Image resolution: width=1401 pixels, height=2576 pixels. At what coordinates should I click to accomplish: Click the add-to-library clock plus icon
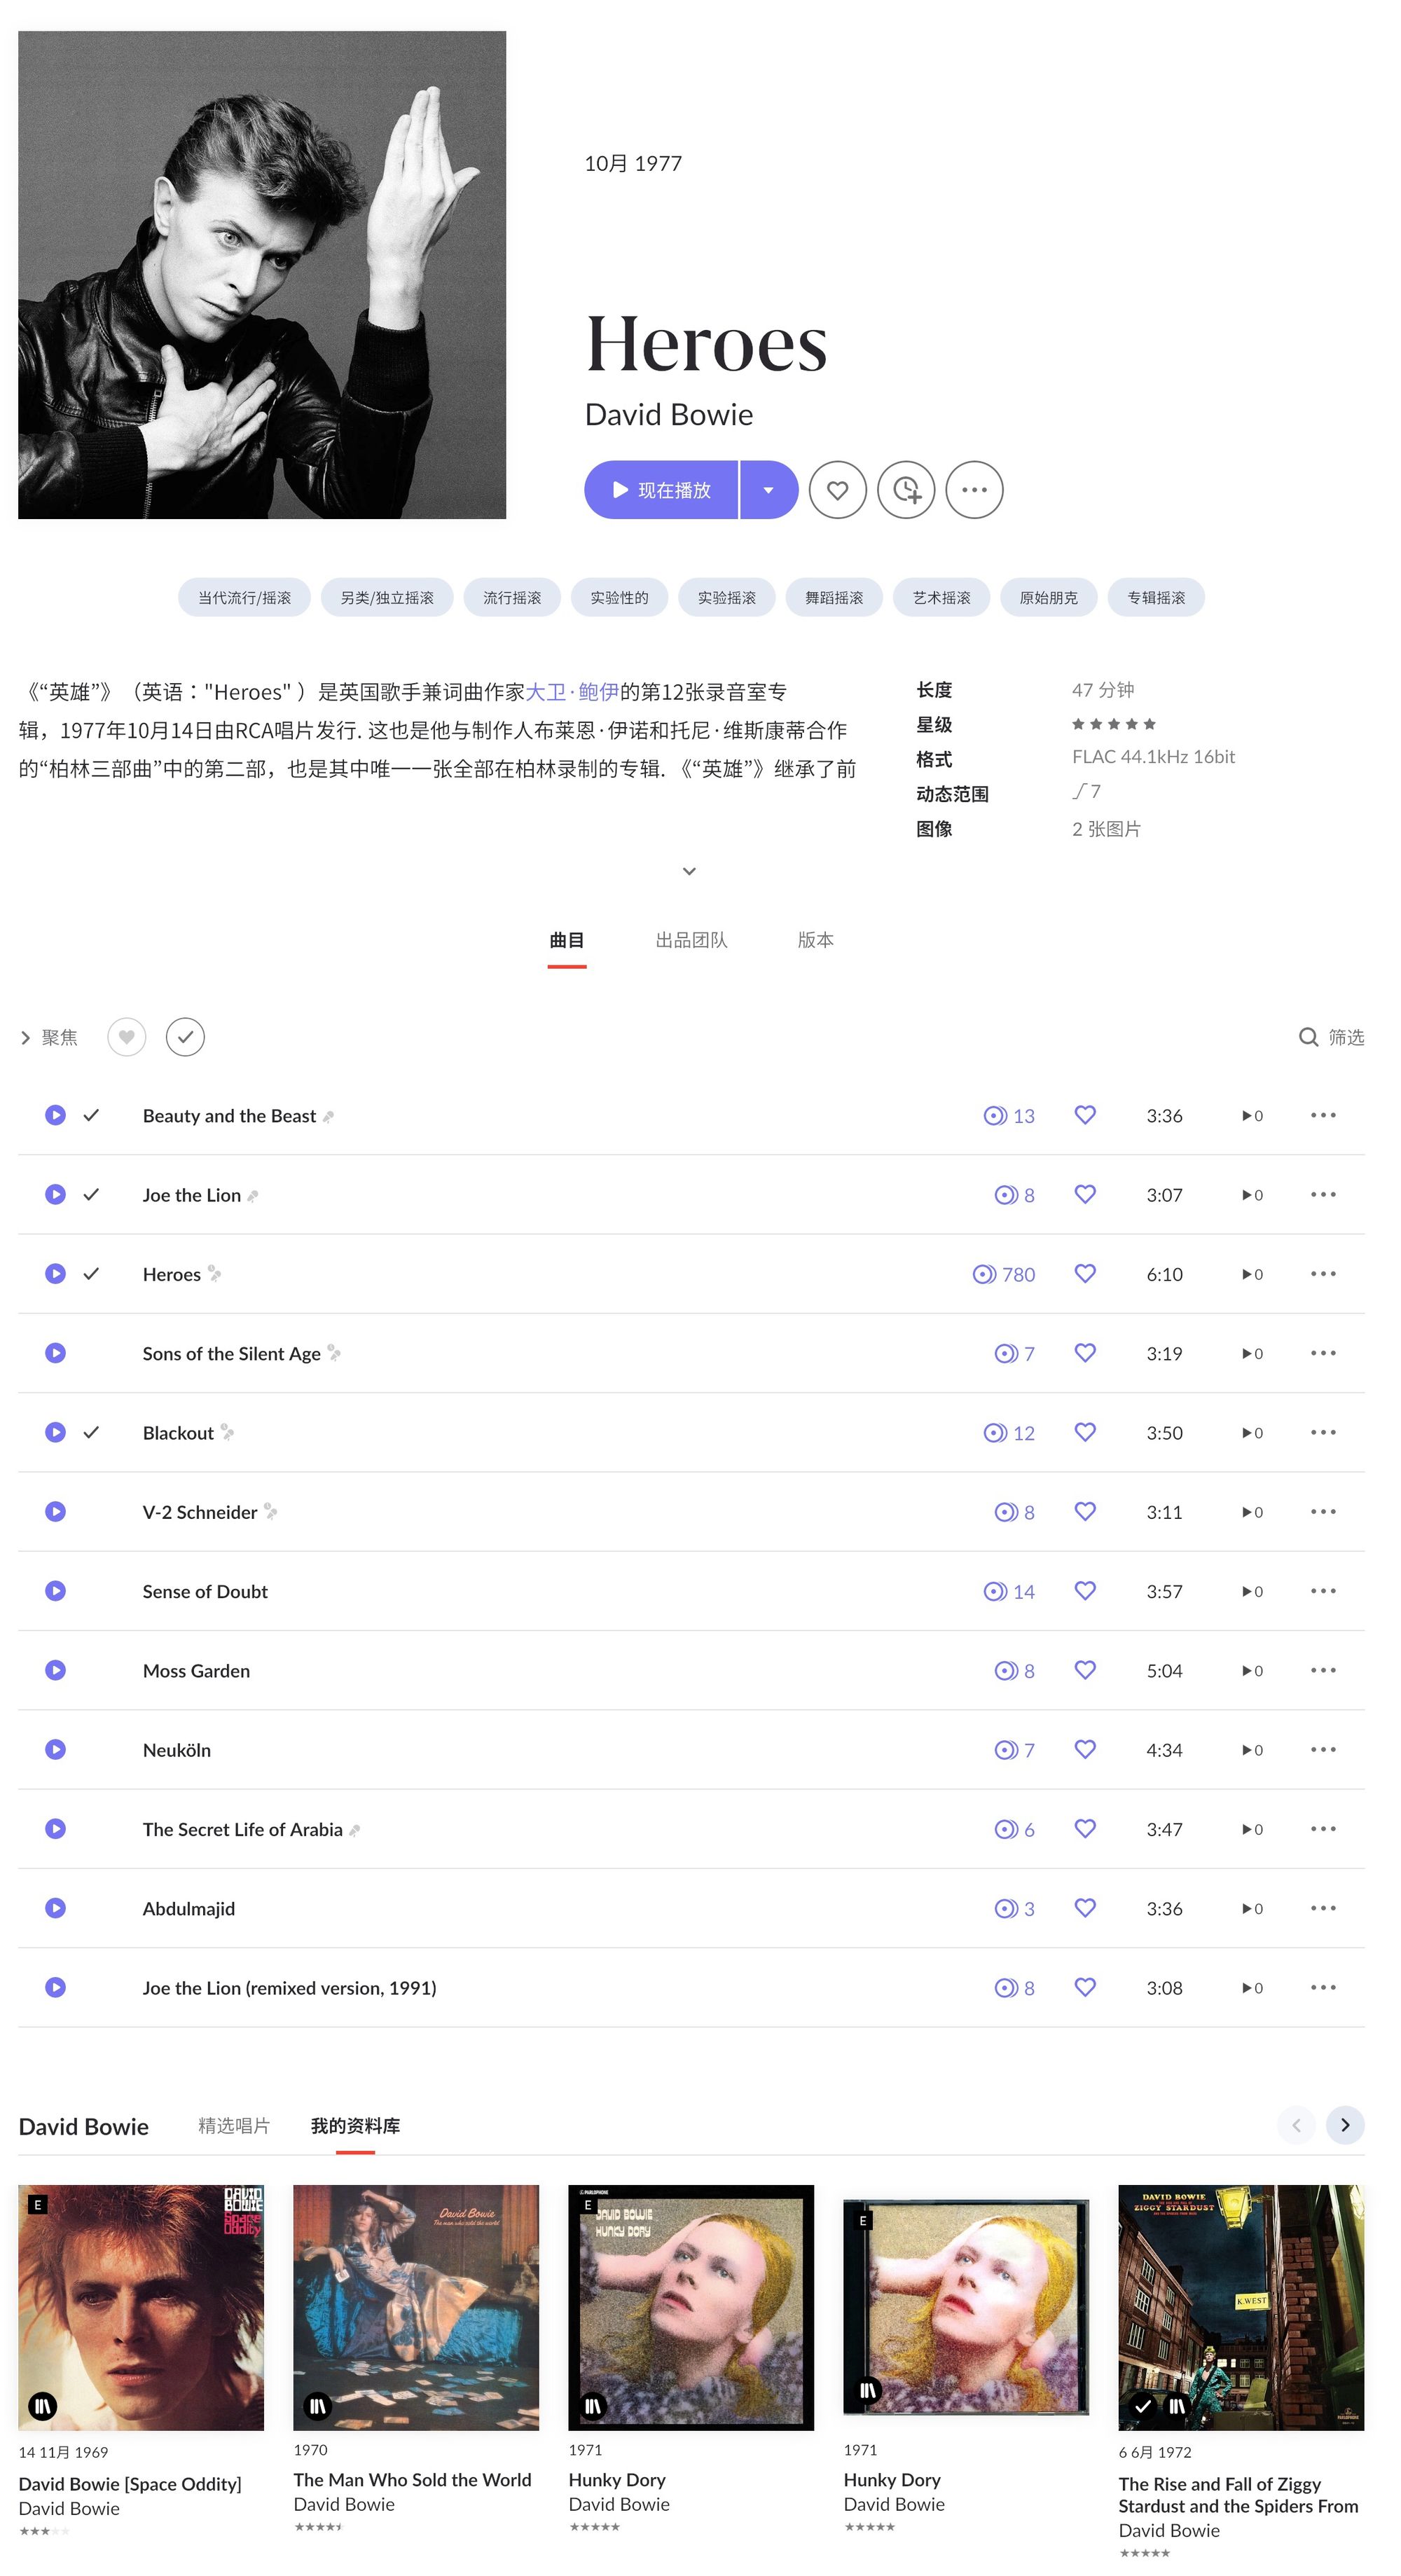click(906, 490)
